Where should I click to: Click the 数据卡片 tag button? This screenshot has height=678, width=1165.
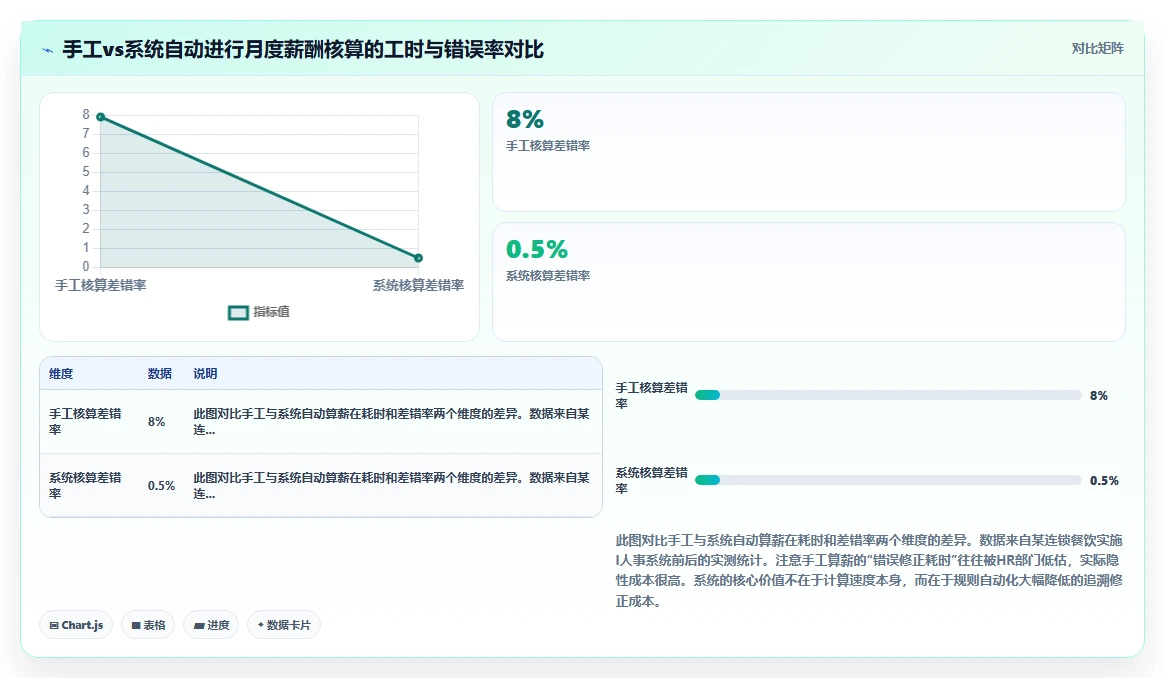(284, 625)
